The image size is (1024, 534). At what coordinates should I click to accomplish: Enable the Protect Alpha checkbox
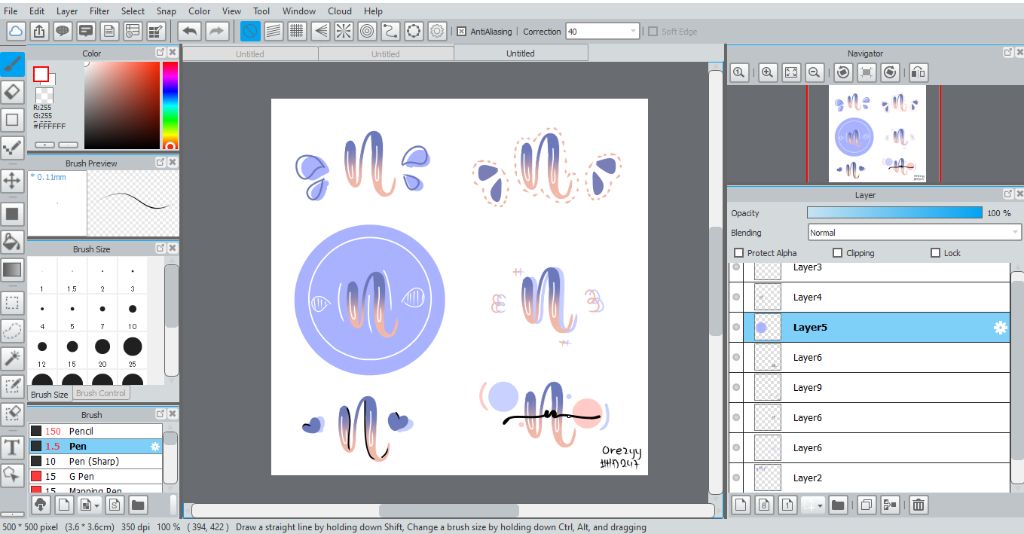tap(739, 253)
